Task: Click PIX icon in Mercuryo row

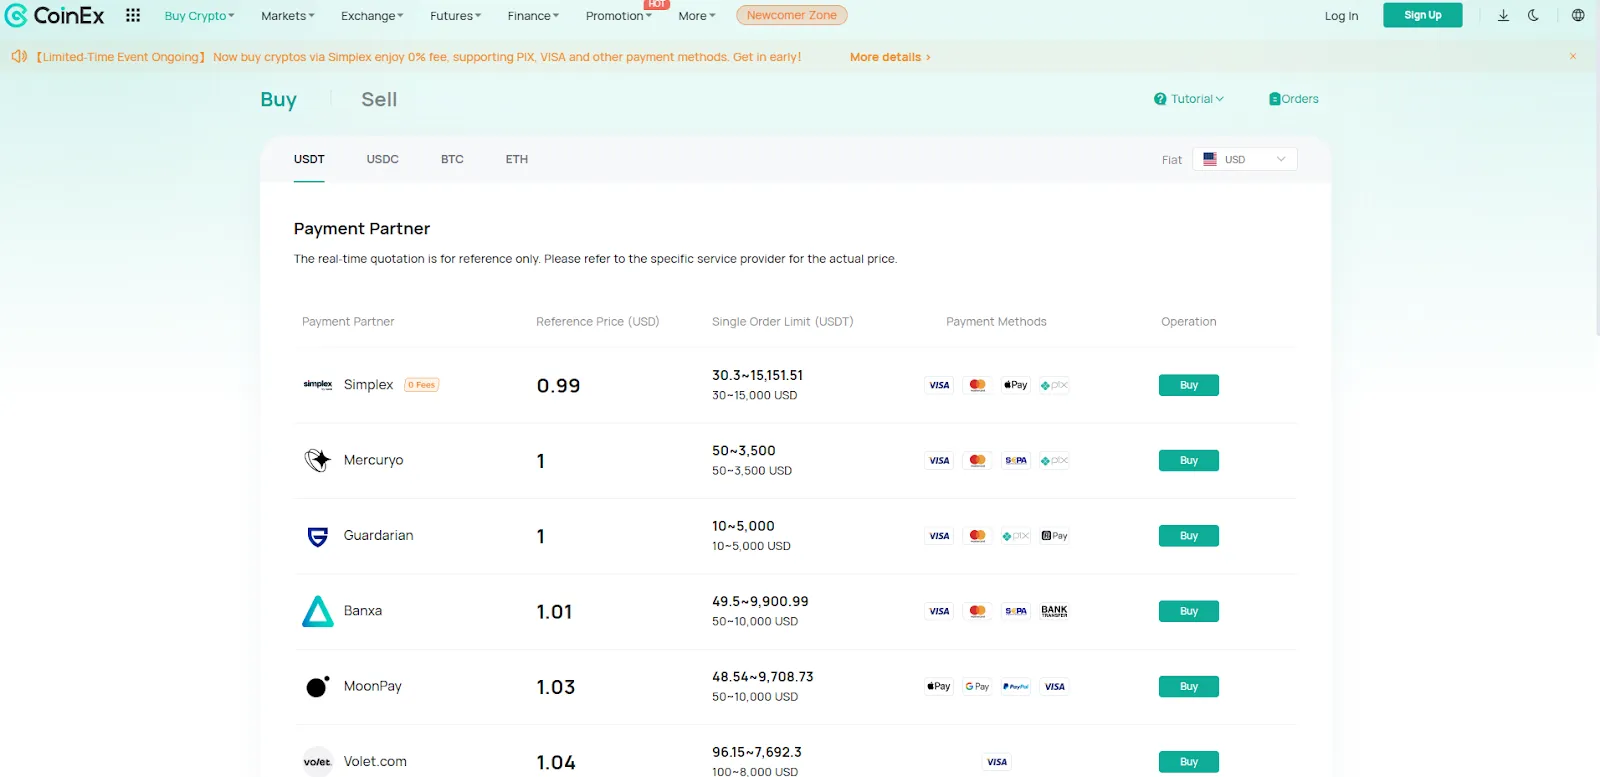Action: tap(1054, 460)
